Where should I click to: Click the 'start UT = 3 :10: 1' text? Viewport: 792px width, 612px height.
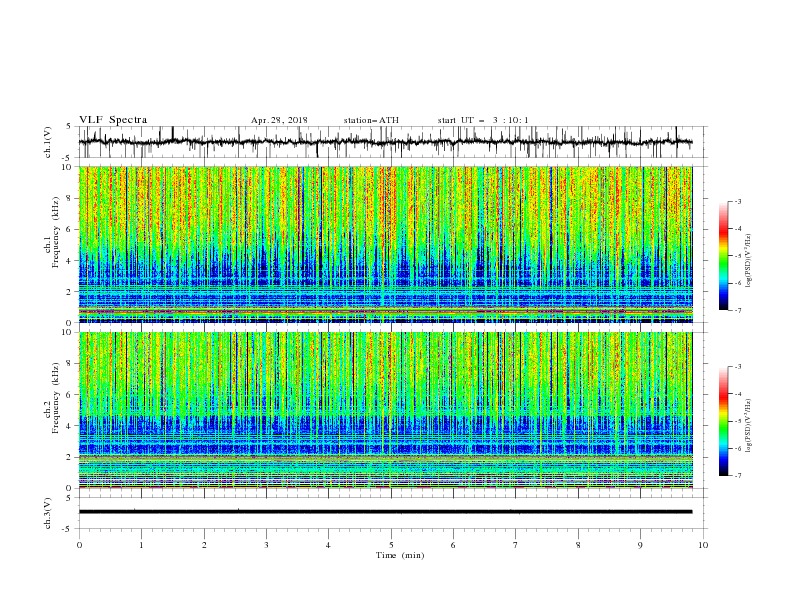(483, 120)
